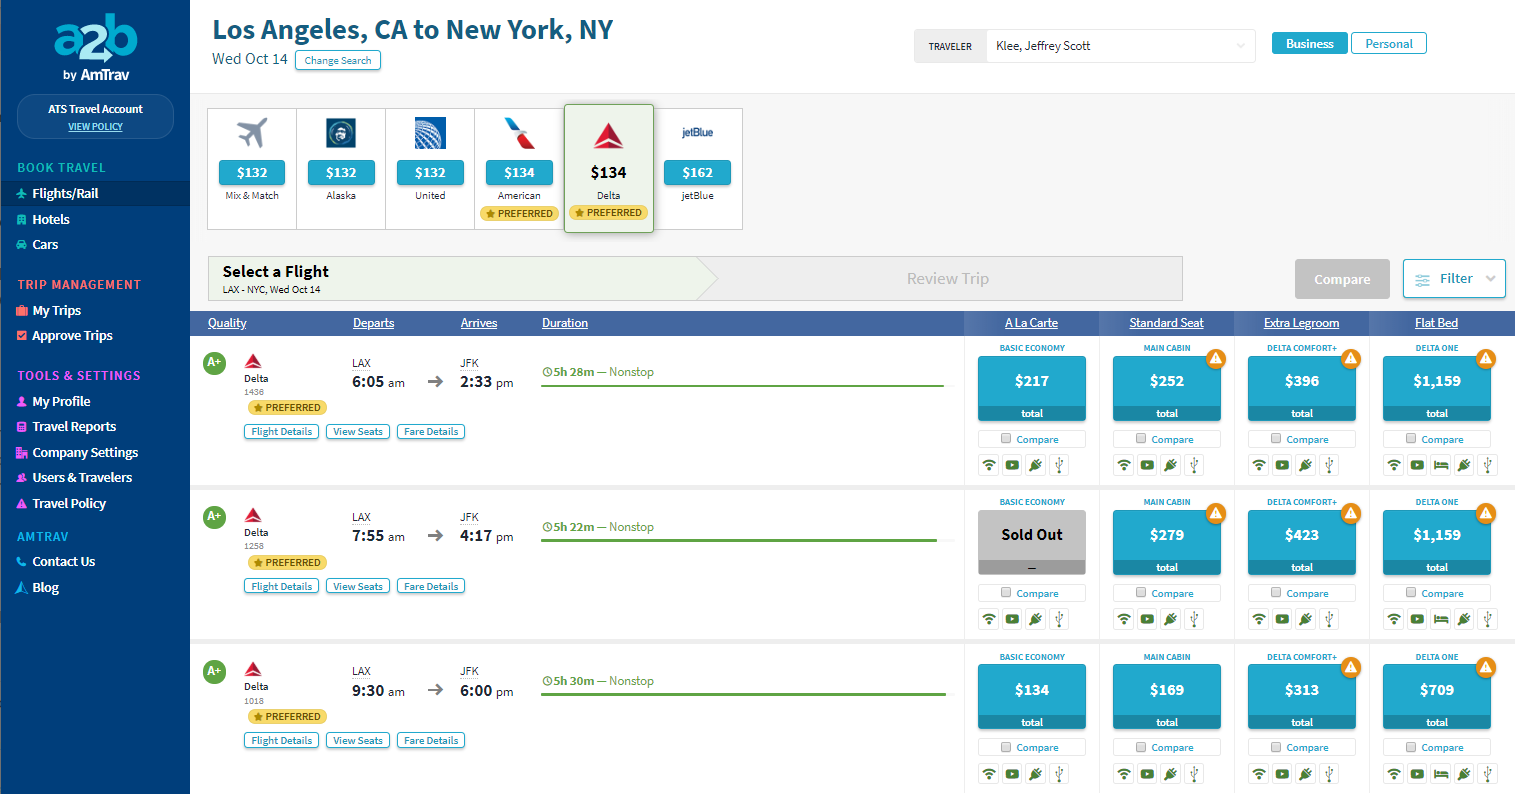Click the Wi-Fi icon under the $217 Basic Economy fare
This screenshot has height=794, width=1515.
click(x=989, y=465)
